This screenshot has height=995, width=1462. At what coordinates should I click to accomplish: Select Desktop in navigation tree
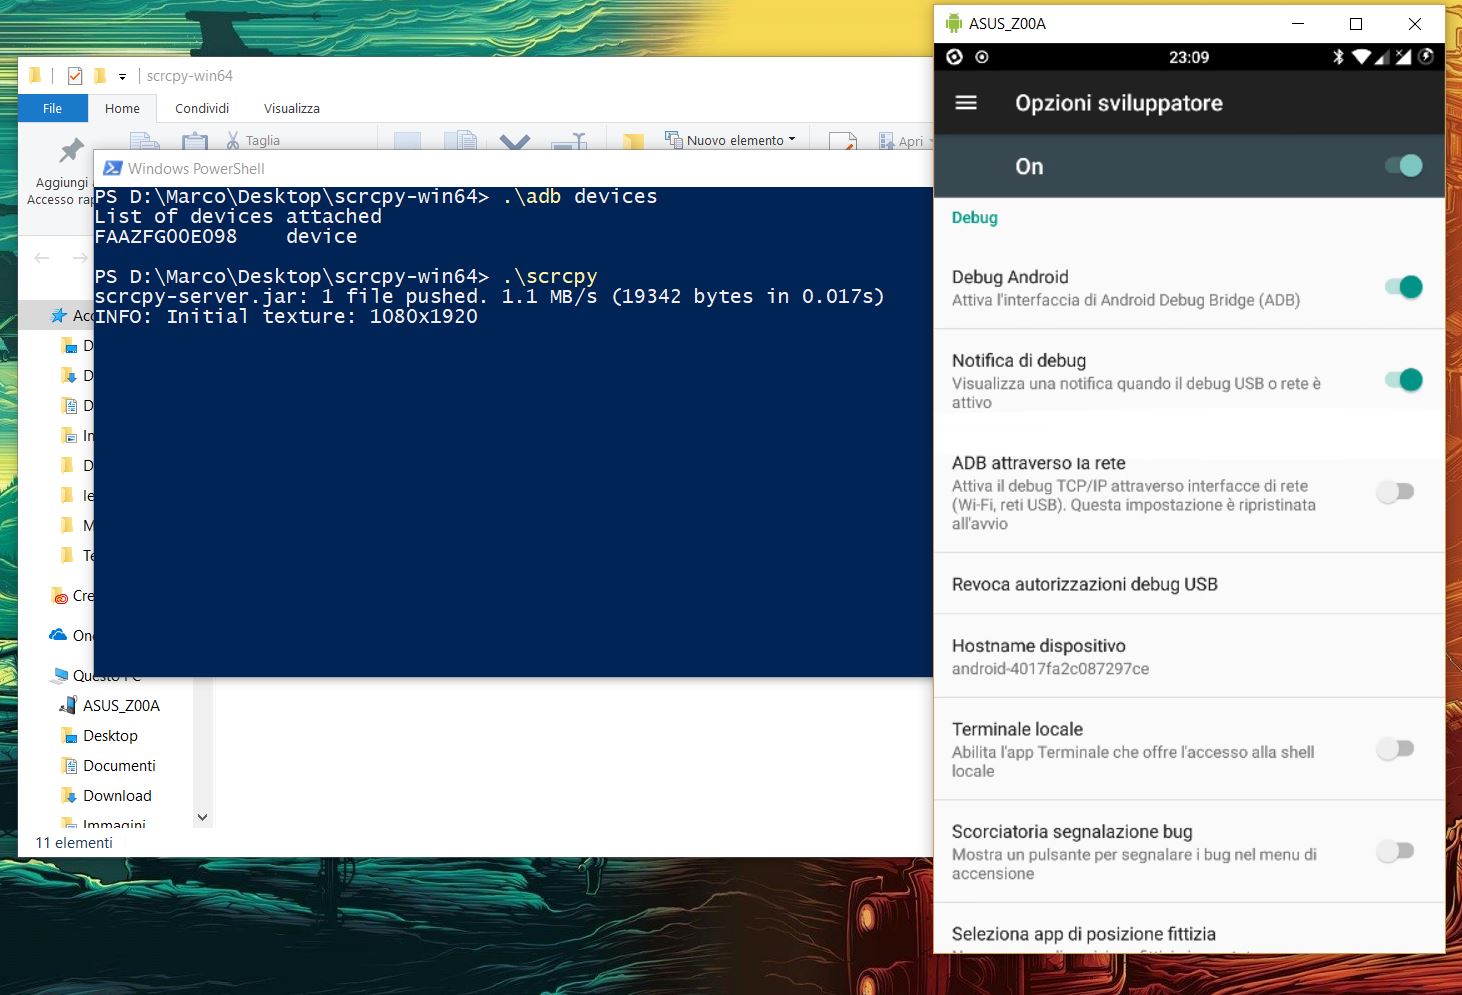coord(110,735)
